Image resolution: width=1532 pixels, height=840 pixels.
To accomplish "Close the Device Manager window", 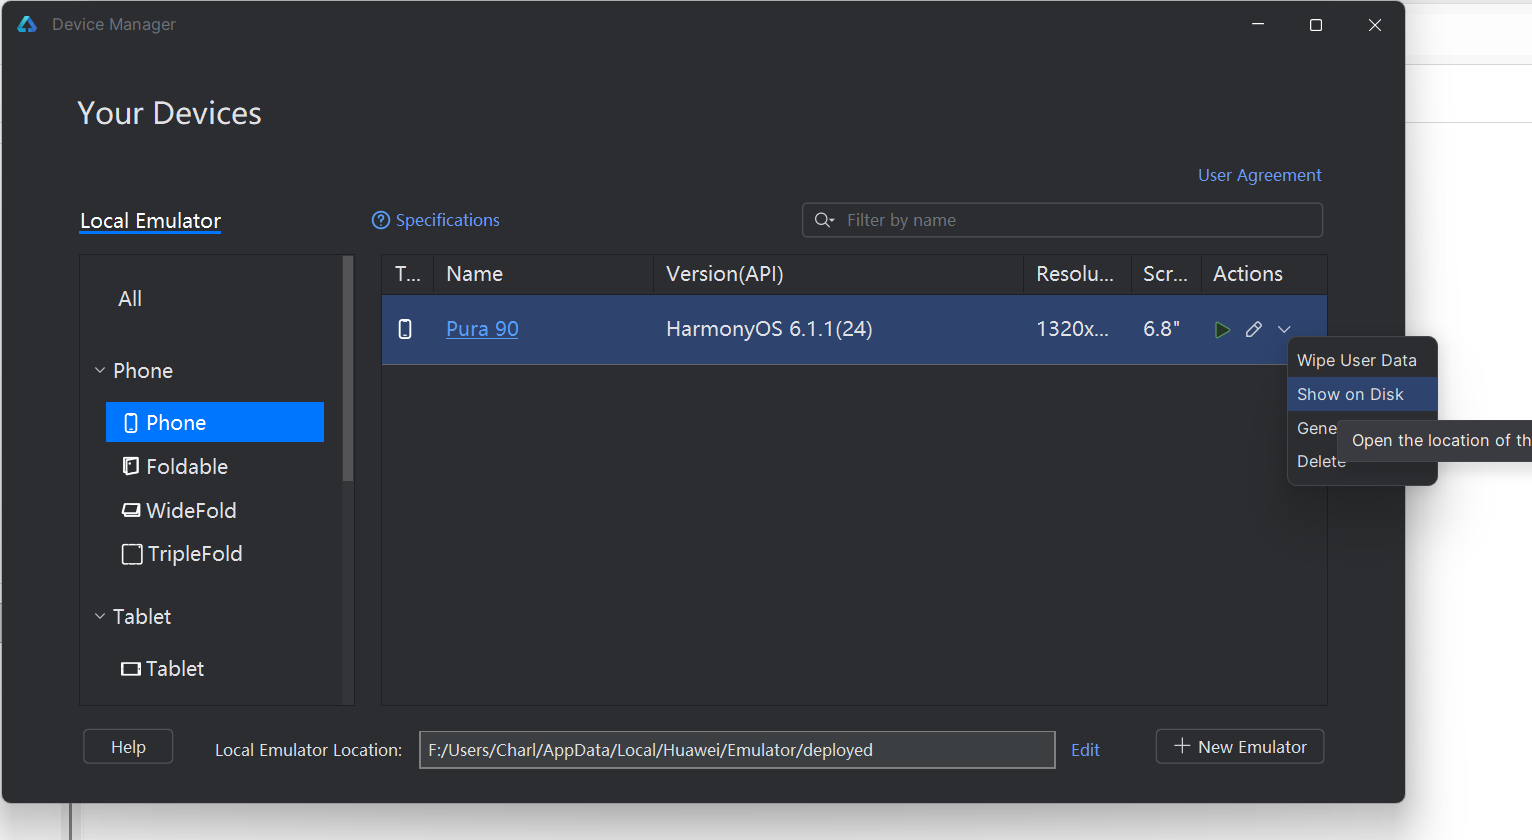I will tap(1375, 24).
